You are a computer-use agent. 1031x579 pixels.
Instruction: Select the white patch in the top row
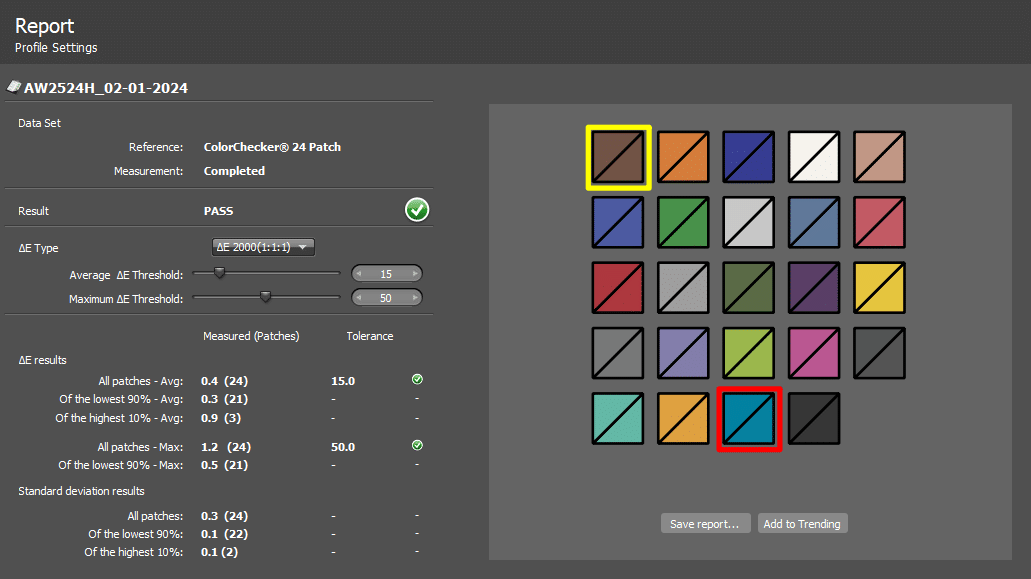814,157
